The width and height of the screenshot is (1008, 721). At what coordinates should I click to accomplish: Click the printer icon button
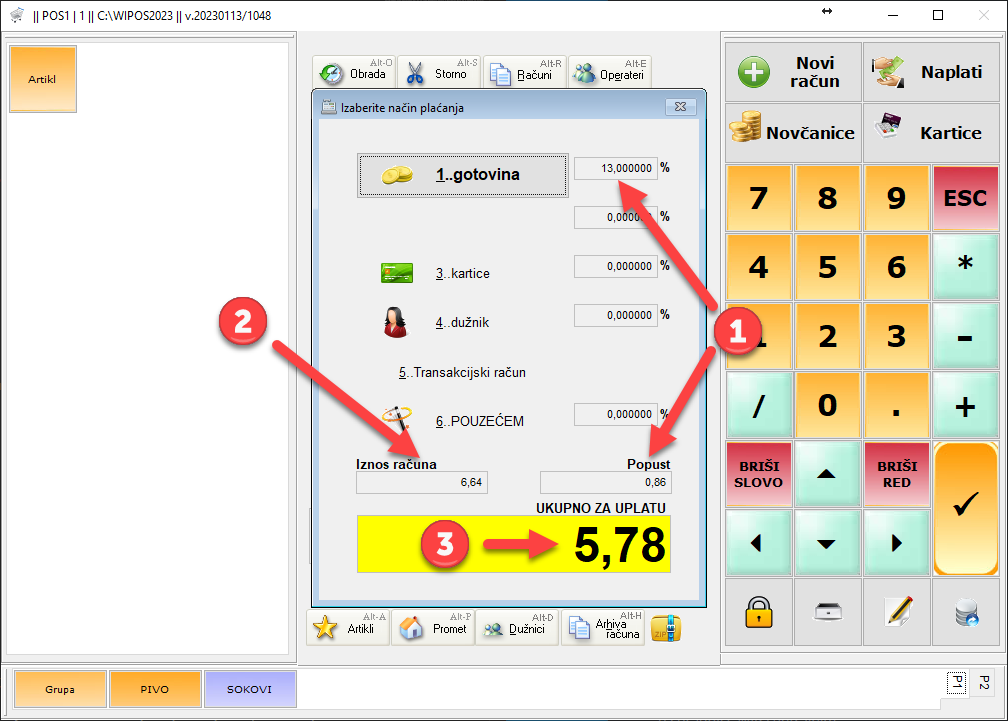pos(827,612)
